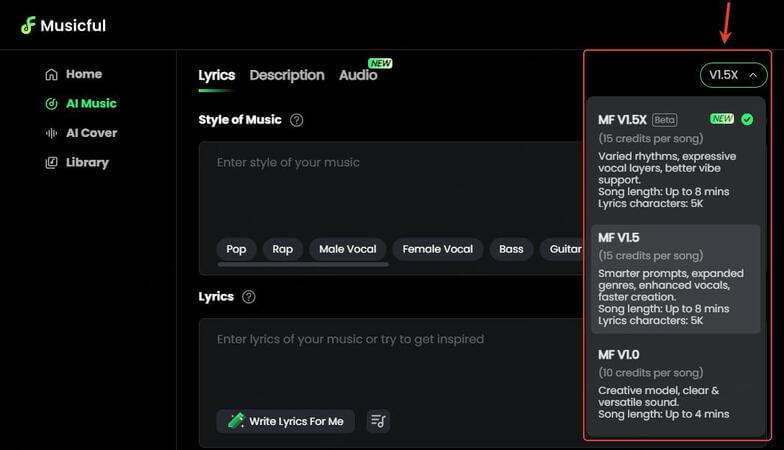Click the NEW badge on MF V1.5X
Image resolution: width=784 pixels, height=450 pixels.
coord(722,119)
